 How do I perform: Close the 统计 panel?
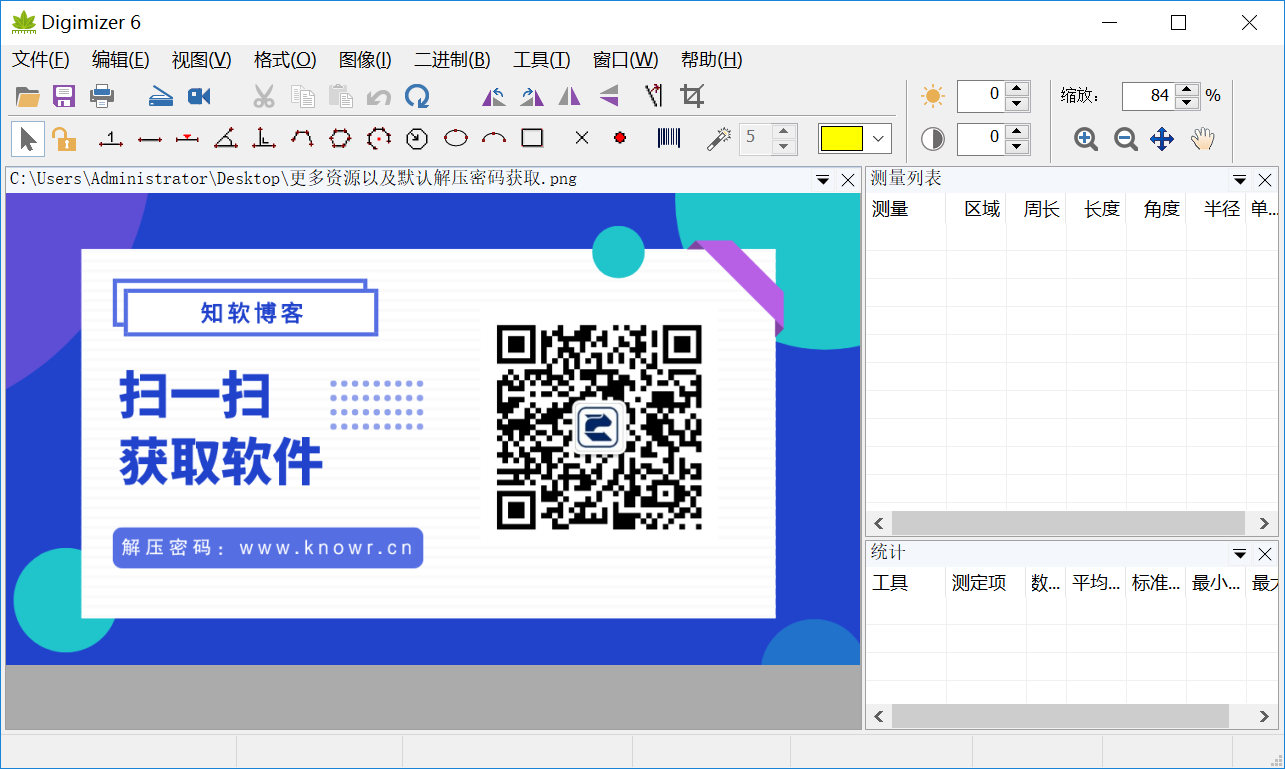[1265, 554]
